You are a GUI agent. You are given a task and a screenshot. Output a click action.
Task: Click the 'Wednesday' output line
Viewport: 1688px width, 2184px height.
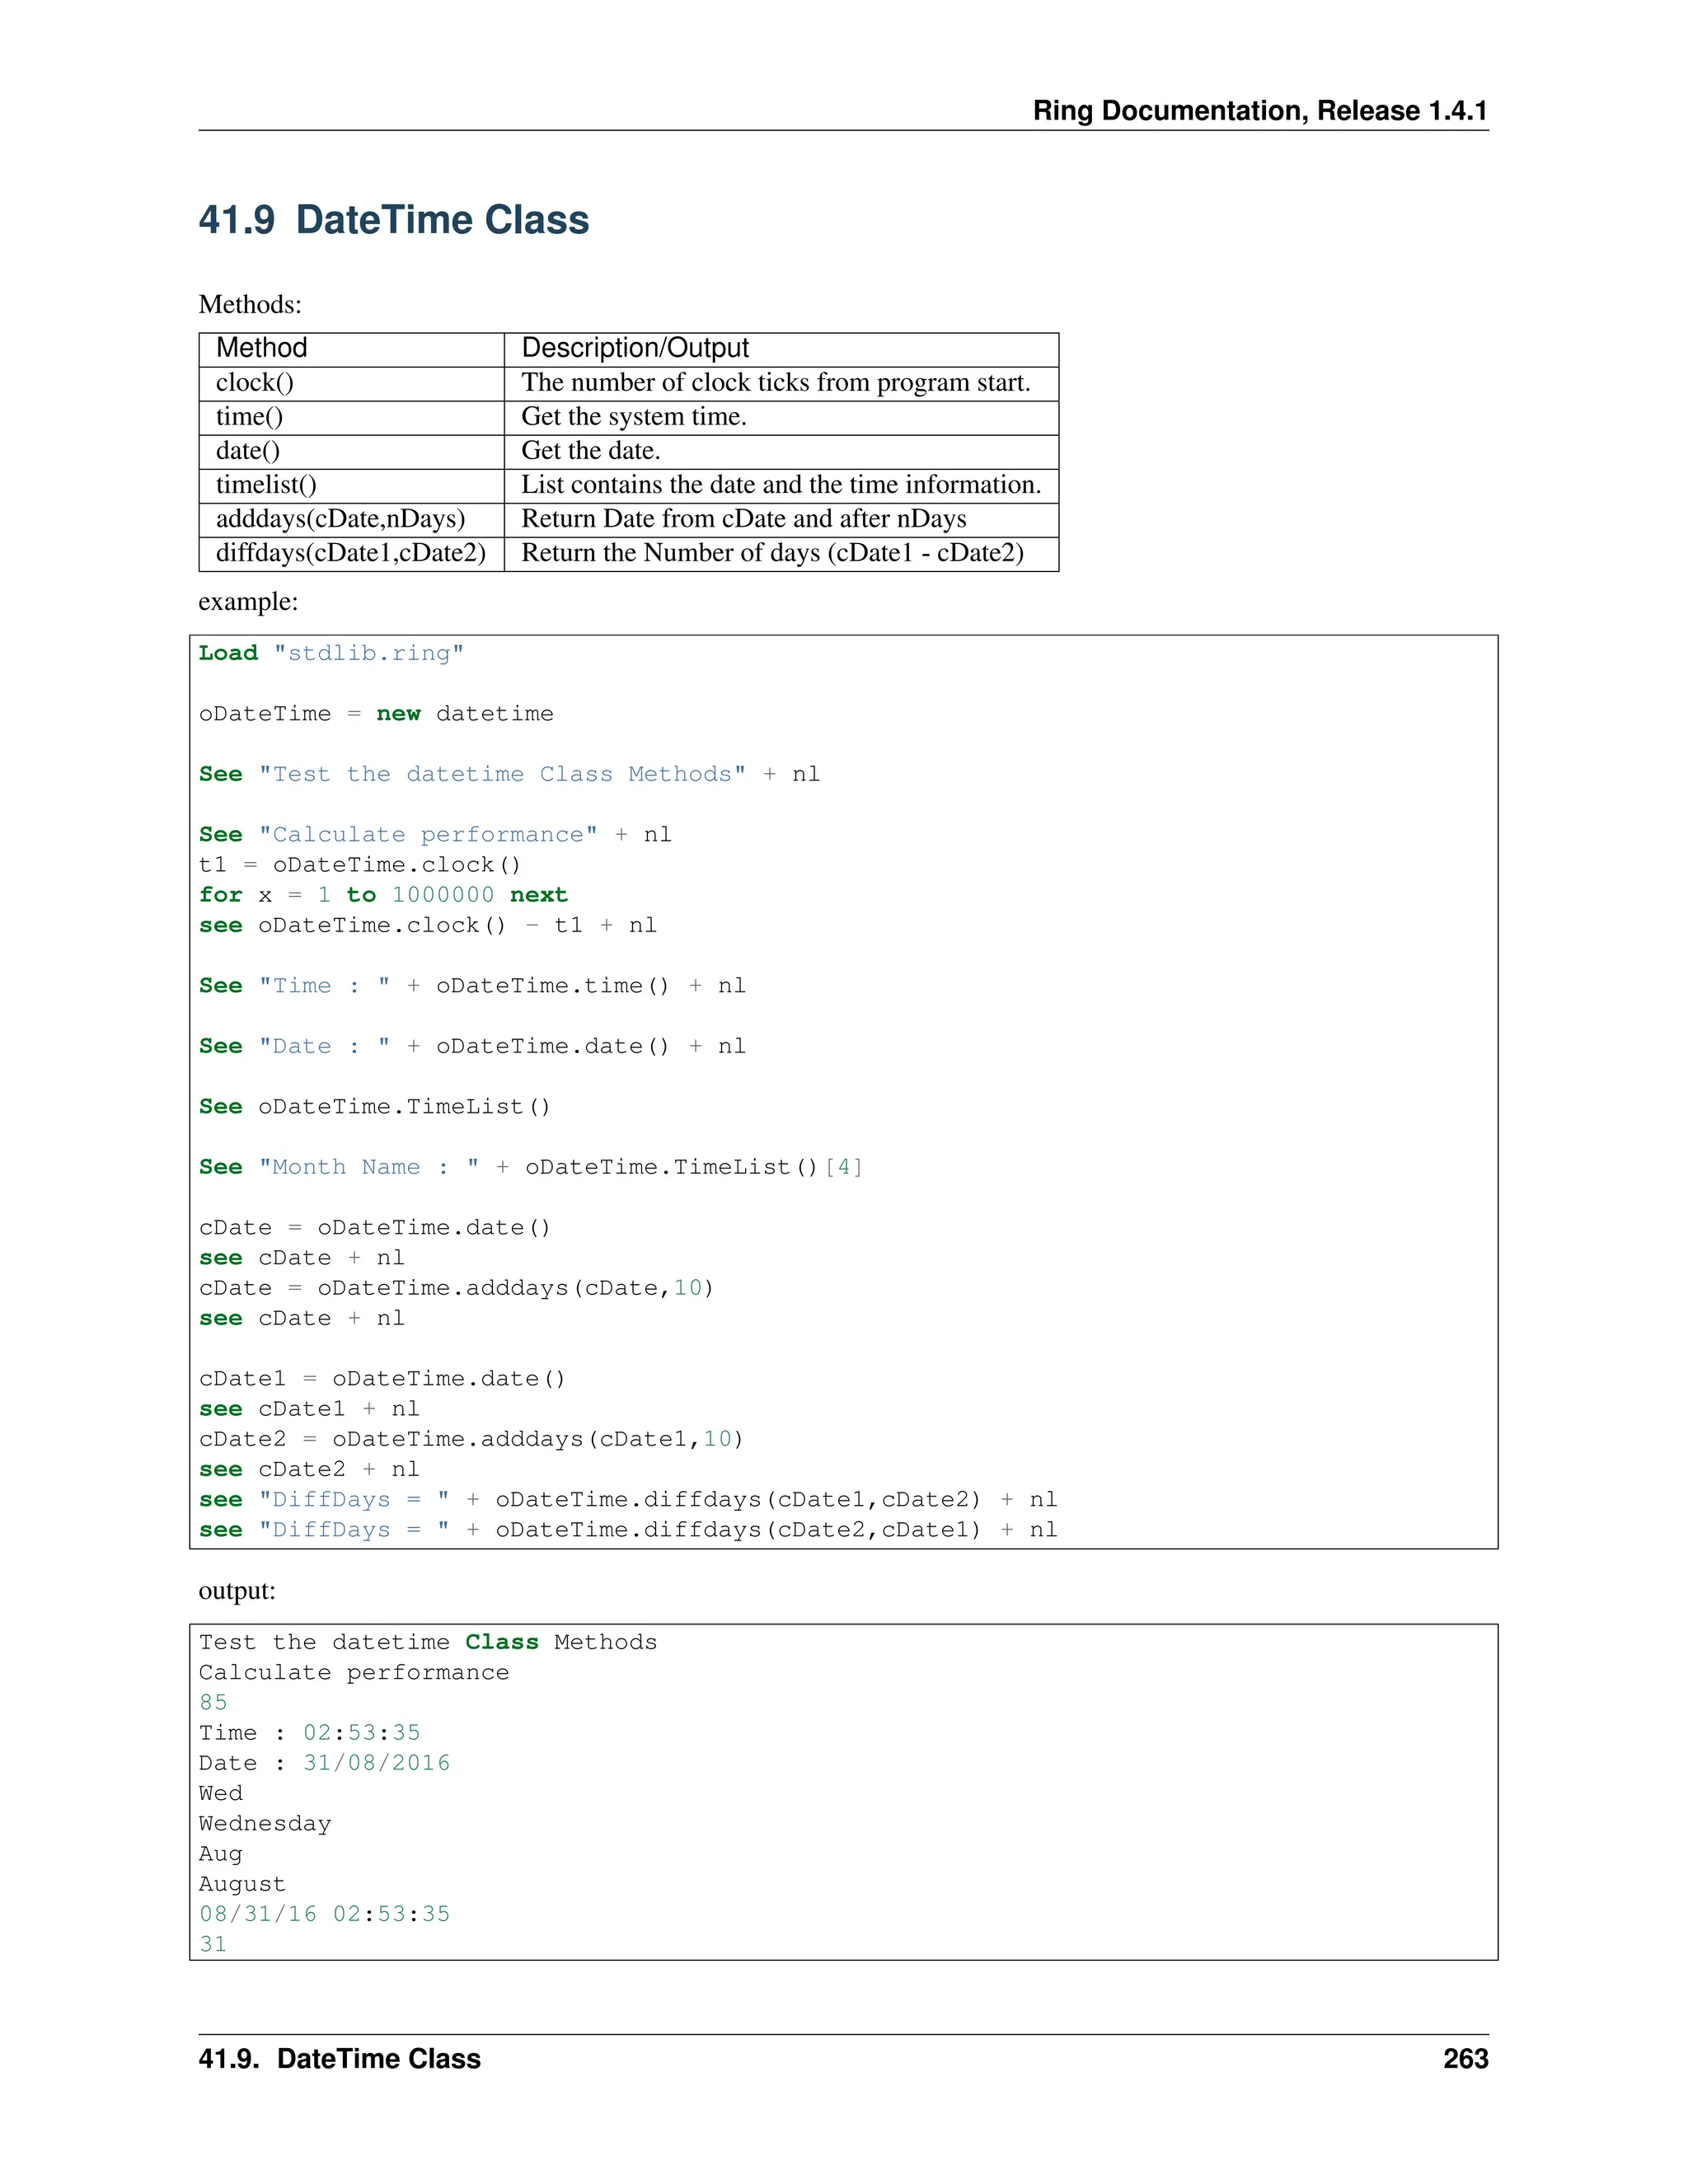(x=265, y=1823)
